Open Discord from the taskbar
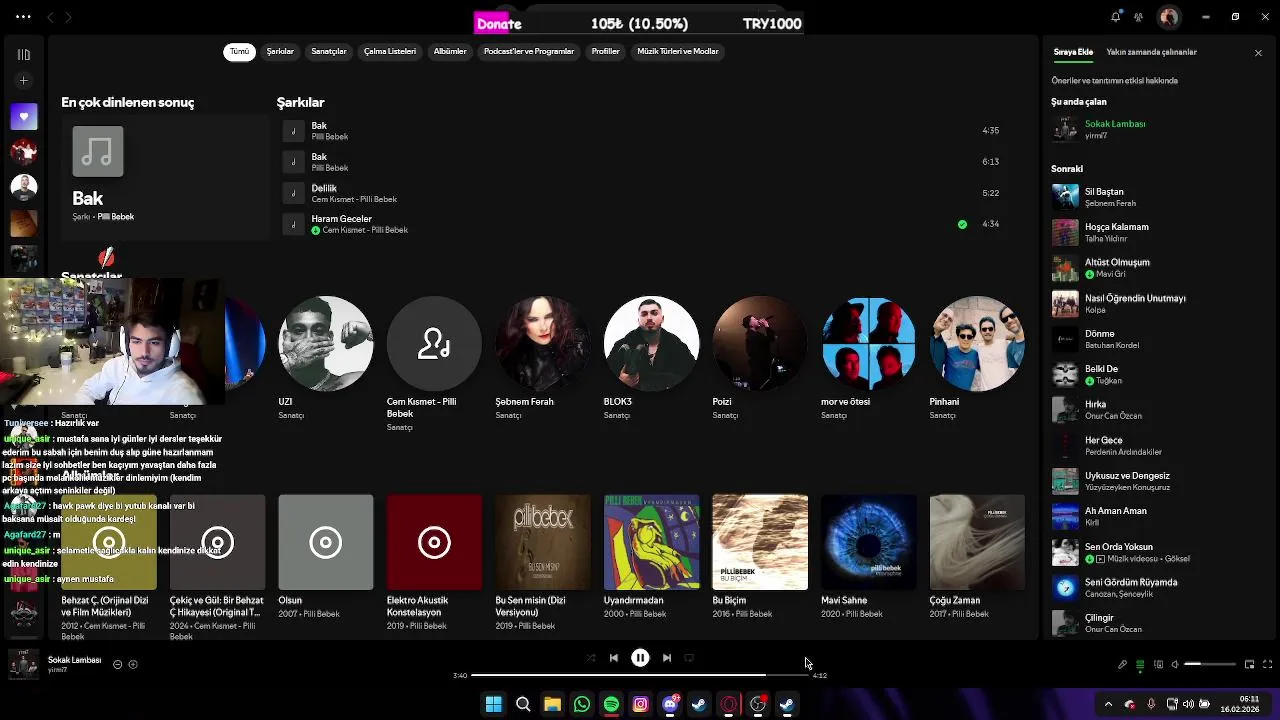 [x=670, y=705]
